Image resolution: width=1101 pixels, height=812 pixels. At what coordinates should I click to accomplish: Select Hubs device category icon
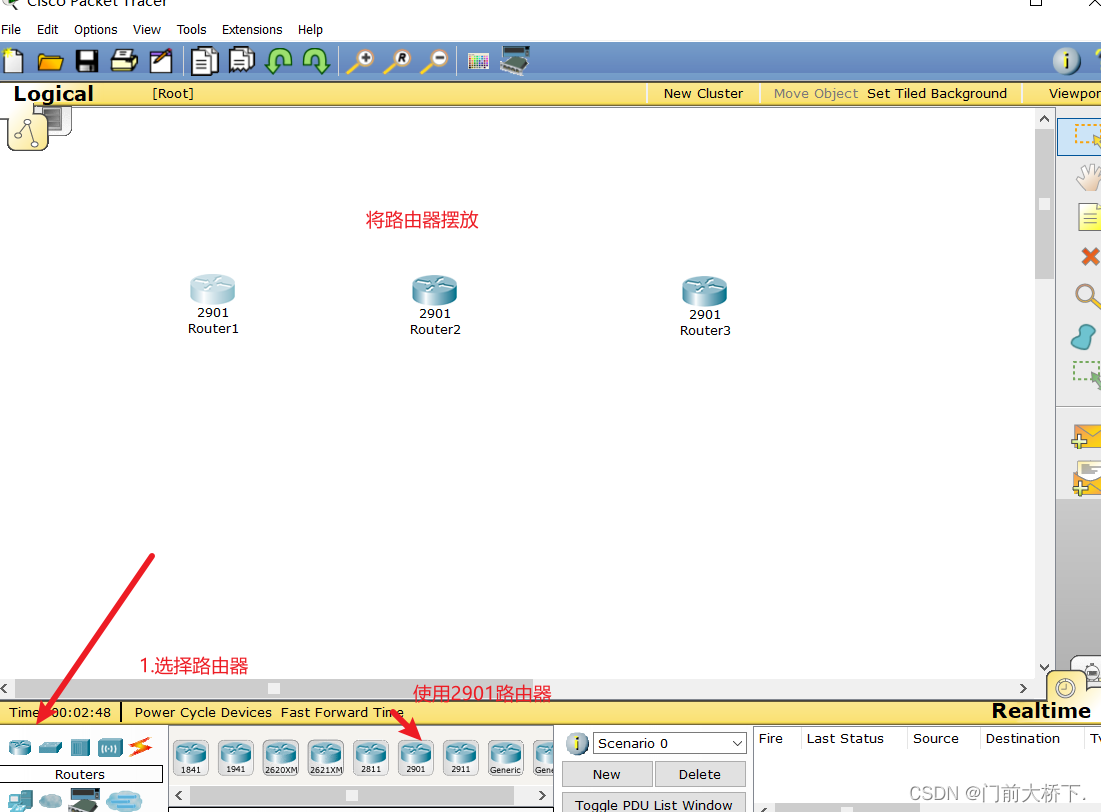80,747
